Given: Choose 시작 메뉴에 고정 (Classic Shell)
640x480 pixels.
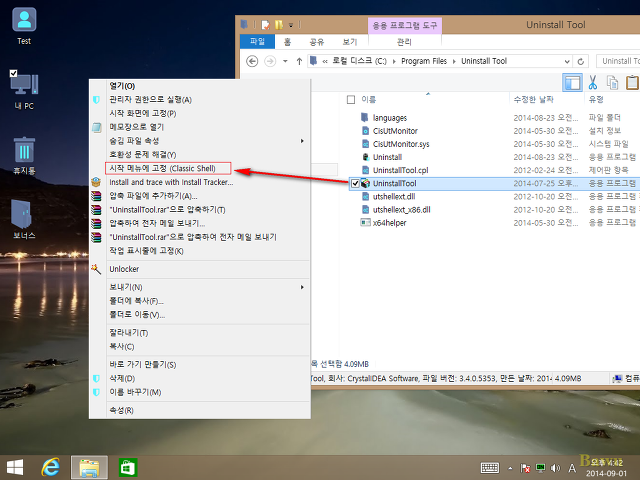Looking at the screenshot, I should pyautogui.click(x=200, y=169).
